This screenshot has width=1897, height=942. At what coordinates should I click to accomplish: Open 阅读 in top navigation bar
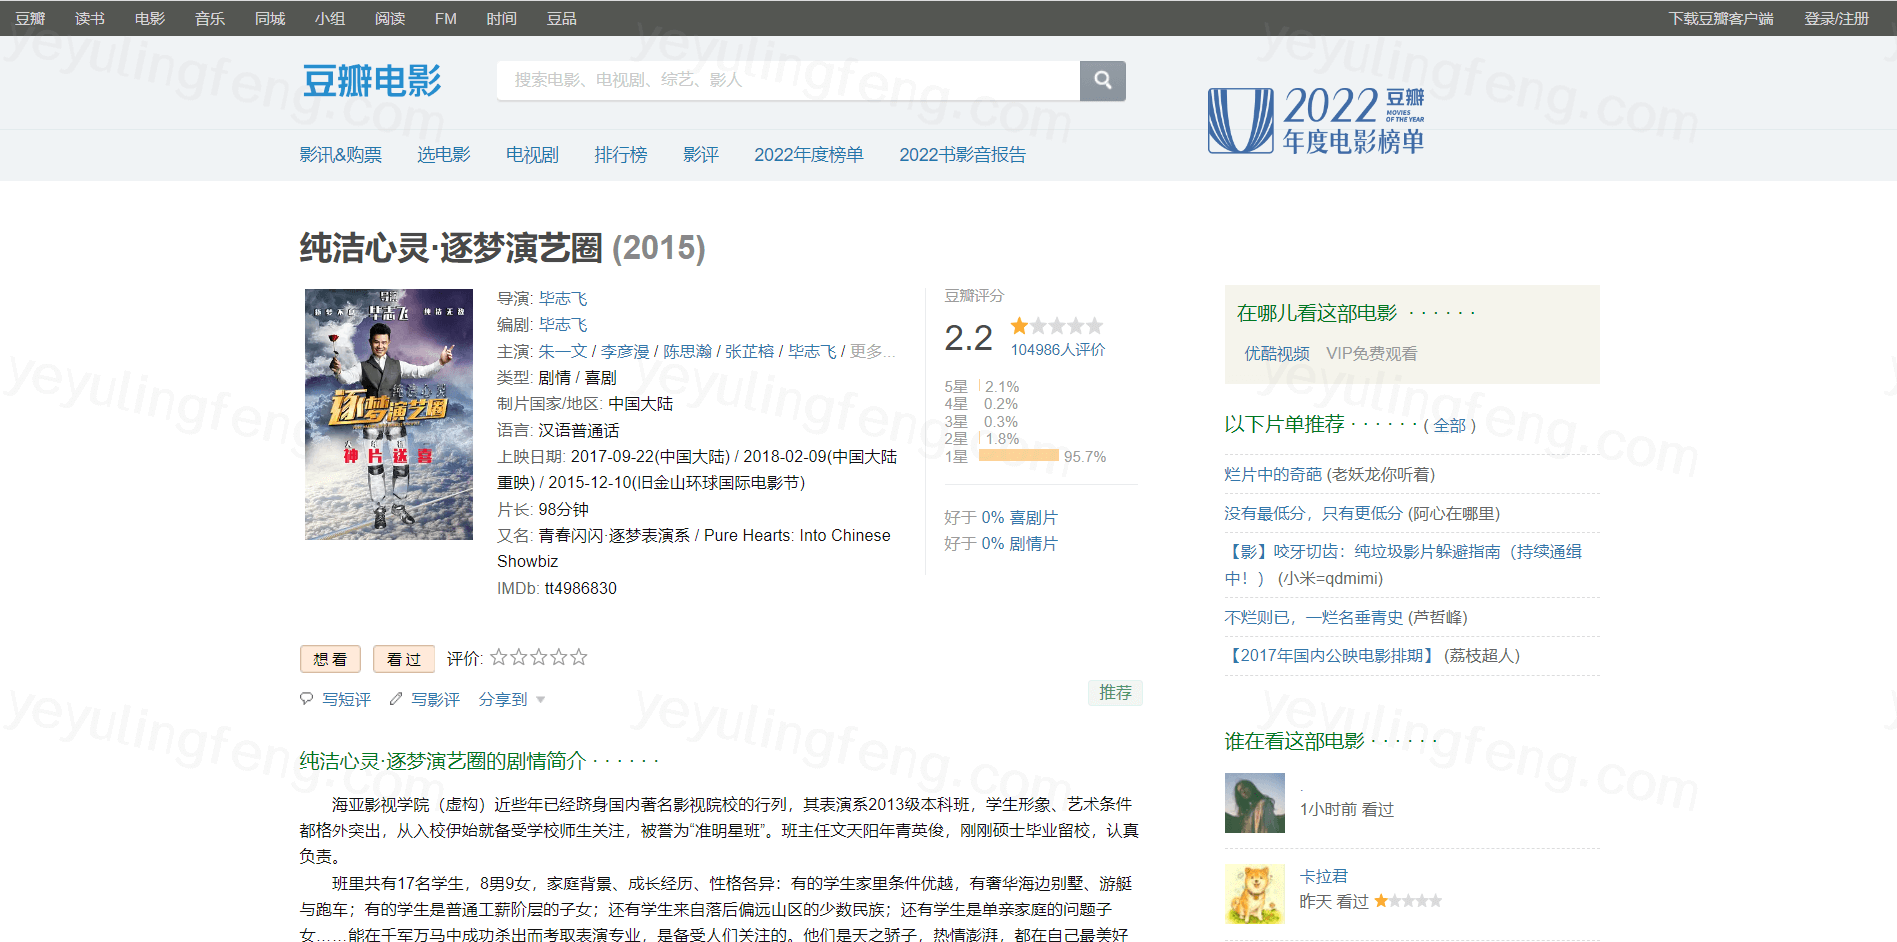tap(390, 18)
